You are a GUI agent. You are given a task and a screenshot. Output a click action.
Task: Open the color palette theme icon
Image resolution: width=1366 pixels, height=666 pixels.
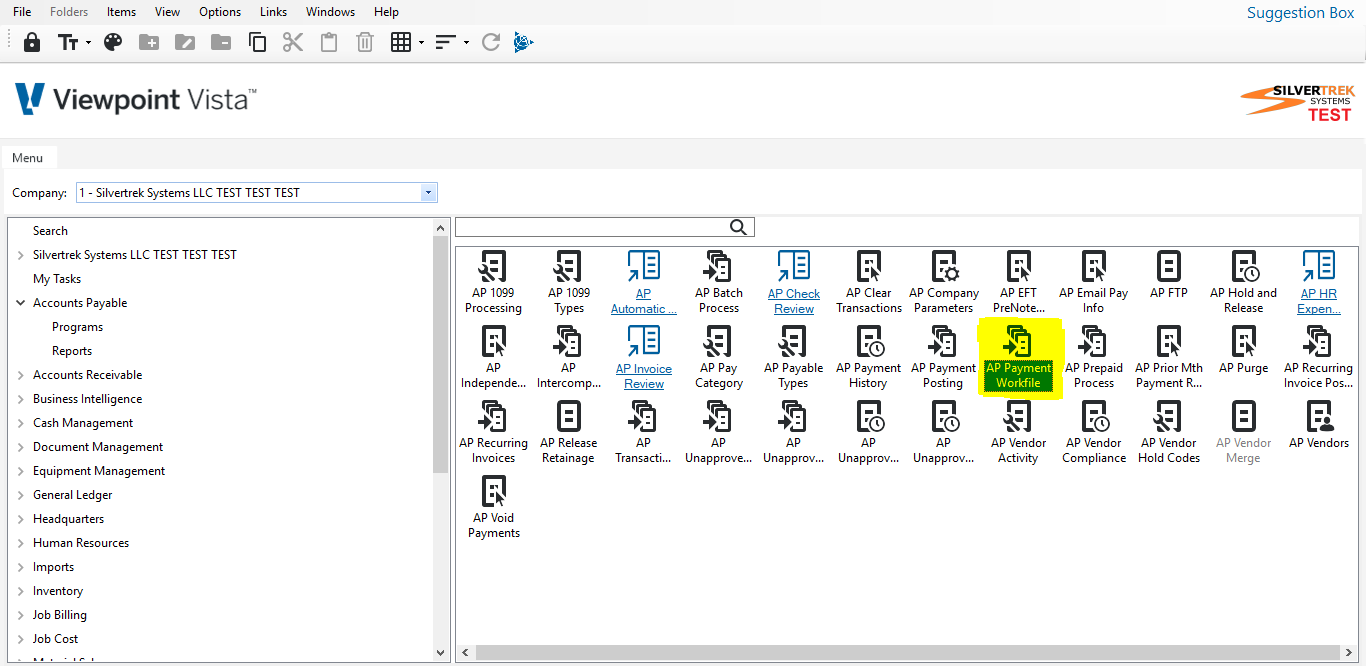pos(113,42)
